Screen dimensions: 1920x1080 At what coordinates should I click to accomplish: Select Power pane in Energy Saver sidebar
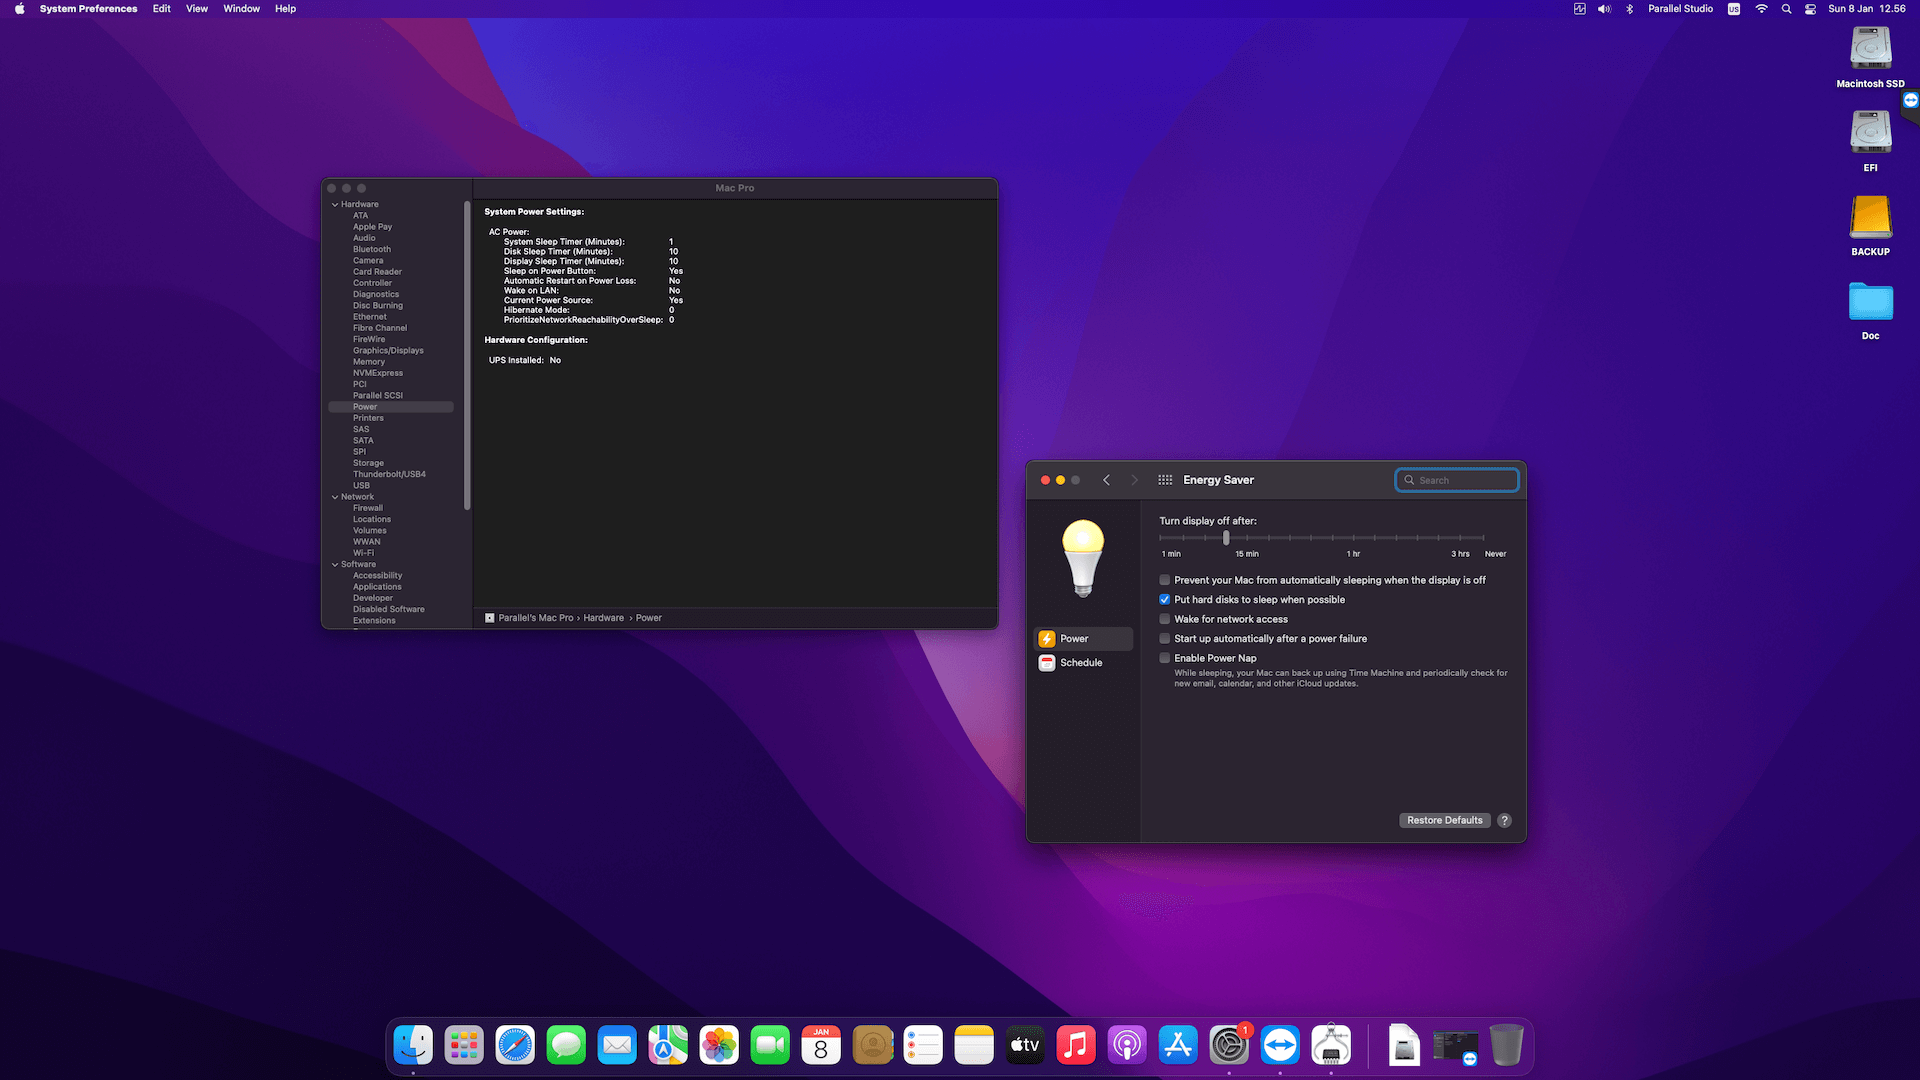[1084, 638]
